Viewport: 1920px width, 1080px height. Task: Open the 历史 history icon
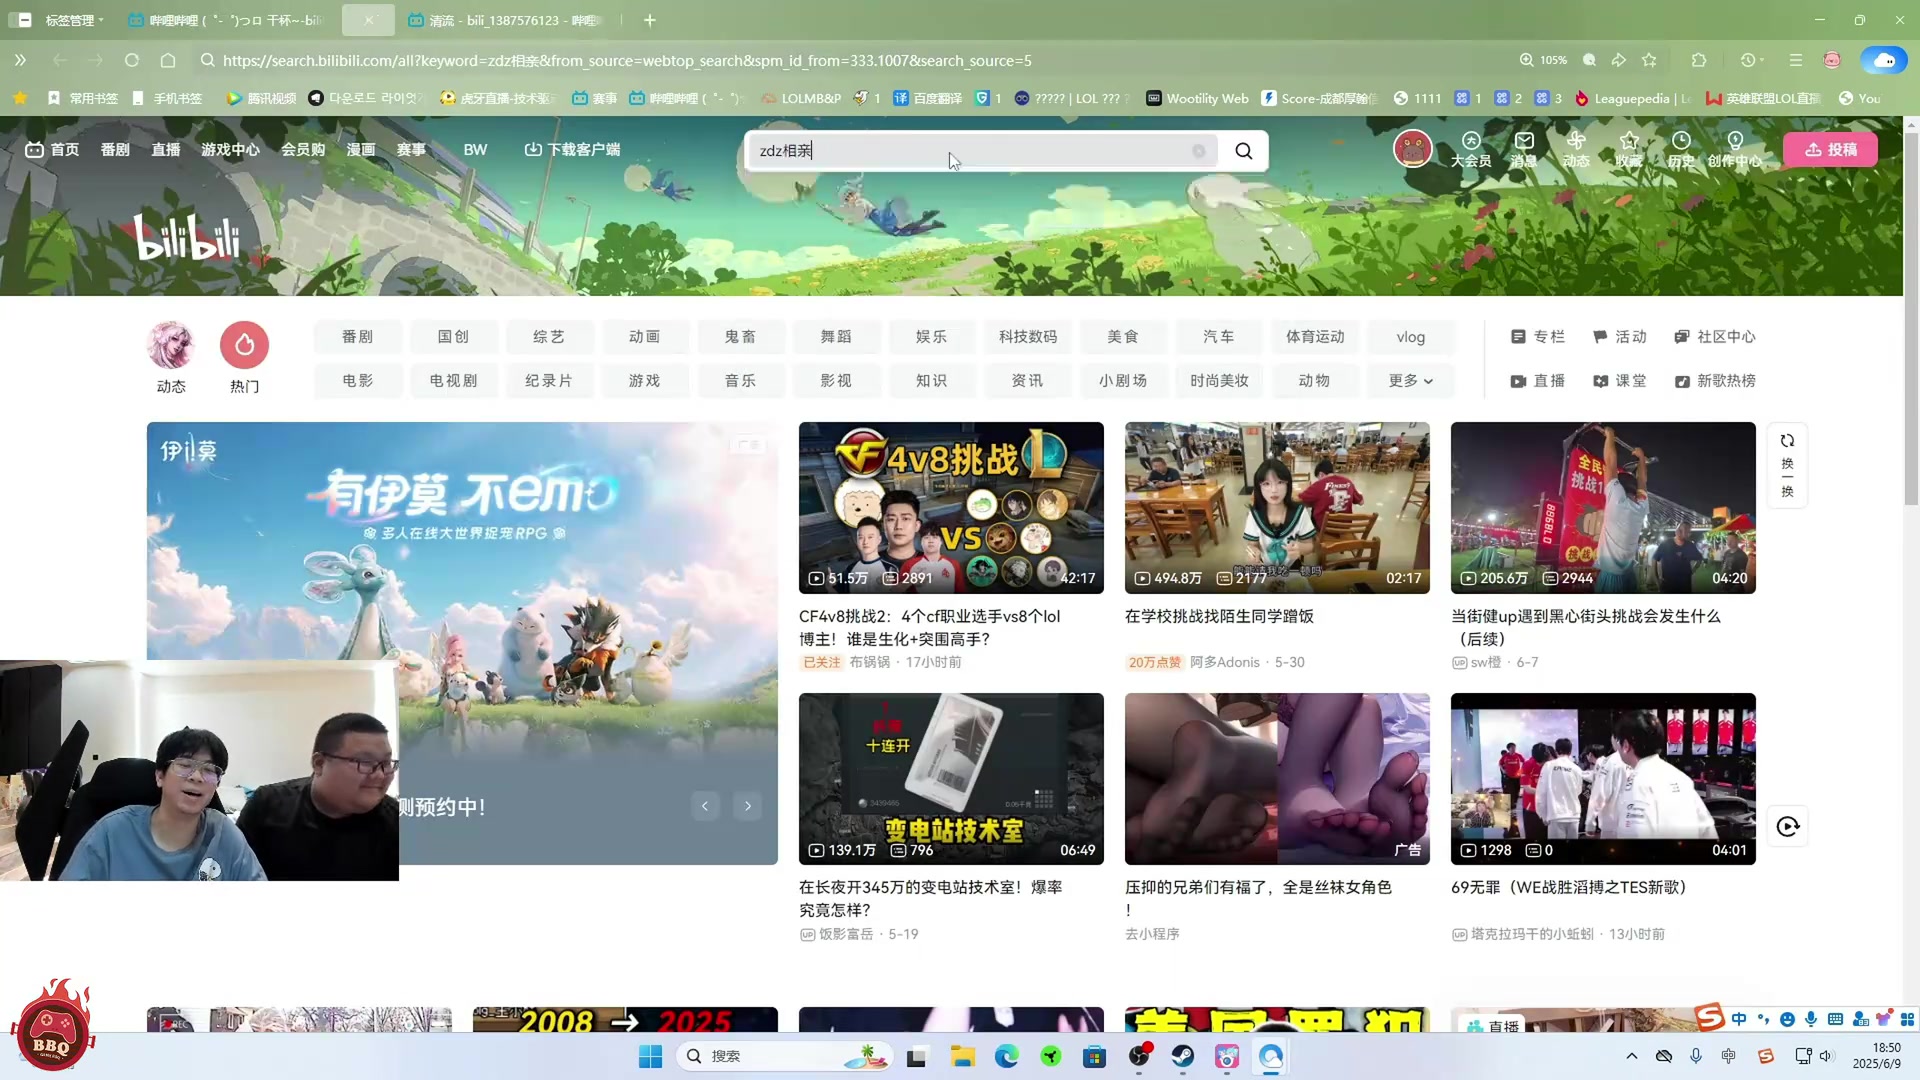click(1681, 149)
